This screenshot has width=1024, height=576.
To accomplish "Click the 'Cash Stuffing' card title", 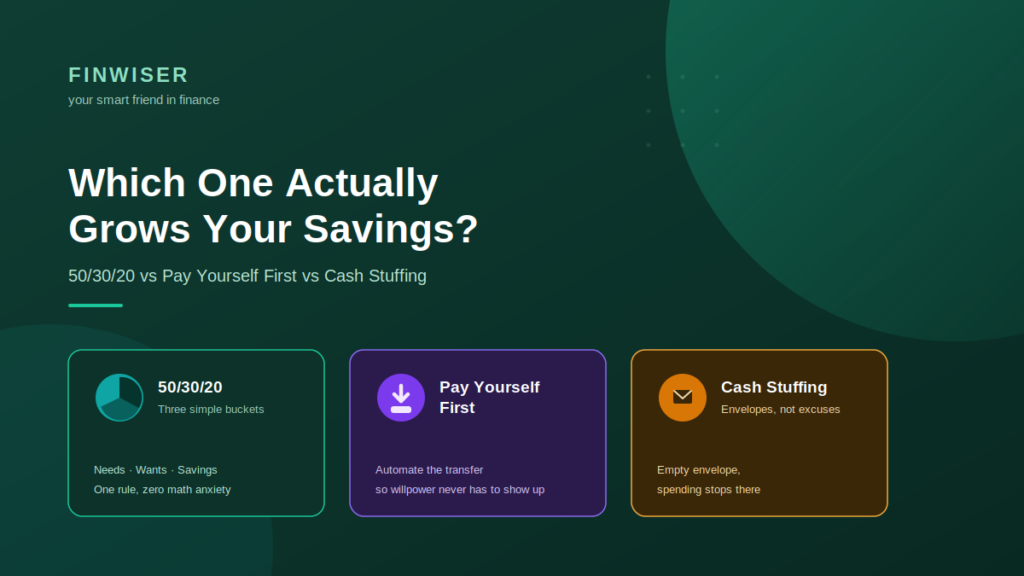I will [x=774, y=387].
